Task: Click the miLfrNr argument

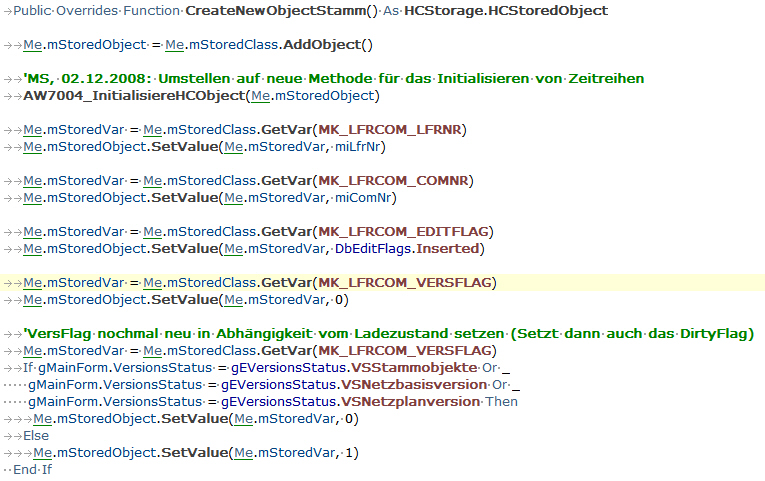Action: 358,147
